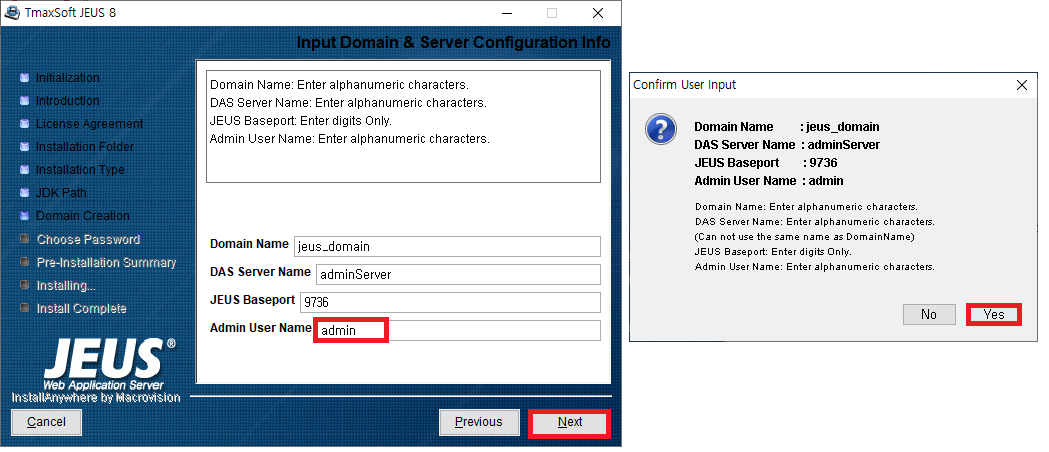Select the Pre-Installation Summary step label
This screenshot has height=452, width=1049.
[x=106, y=263]
